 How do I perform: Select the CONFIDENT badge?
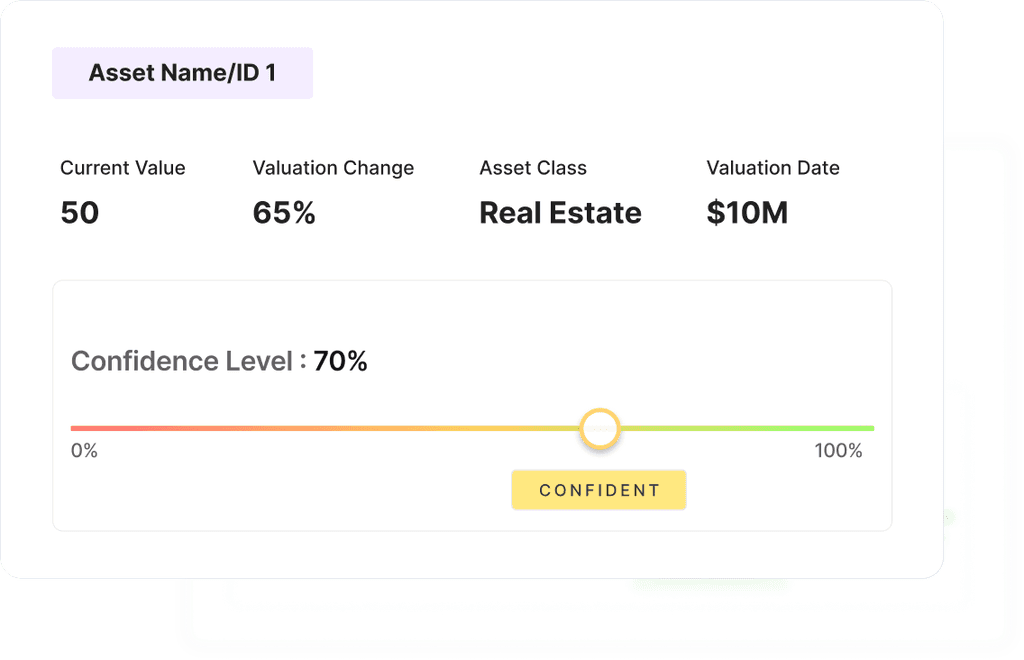click(598, 490)
